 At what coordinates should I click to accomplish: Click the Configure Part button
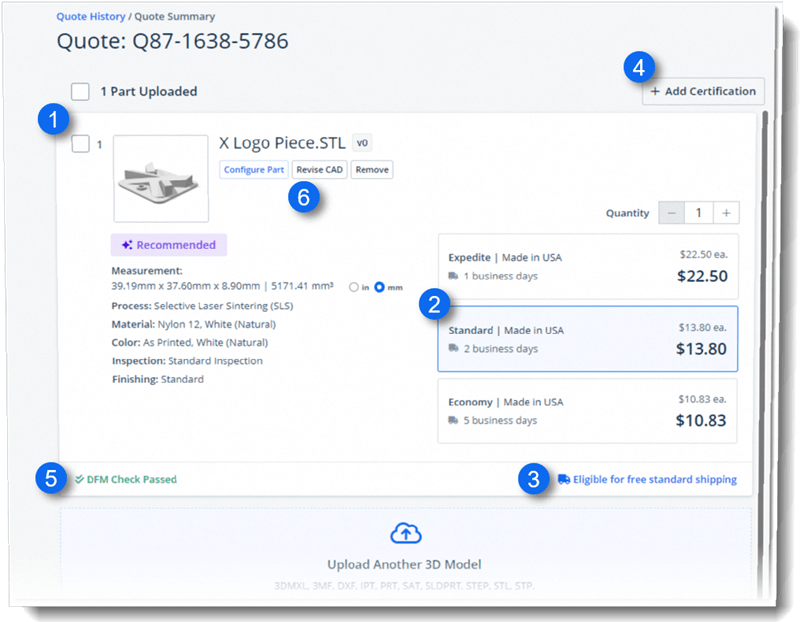tap(254, 169)
